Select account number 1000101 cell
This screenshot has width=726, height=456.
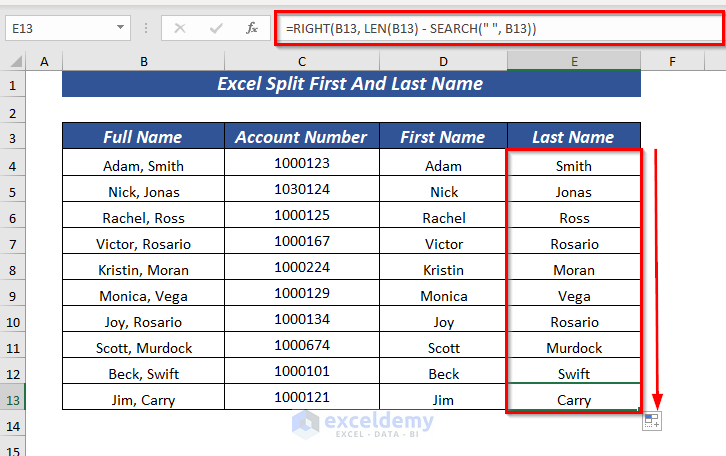click(x=302, y=370)
